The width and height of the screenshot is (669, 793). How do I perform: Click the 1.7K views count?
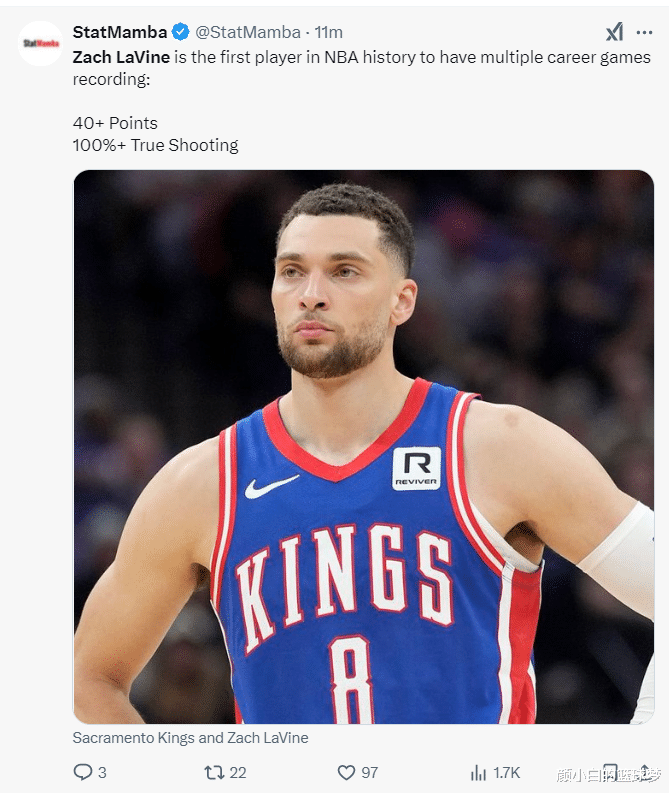coord(506,772)
